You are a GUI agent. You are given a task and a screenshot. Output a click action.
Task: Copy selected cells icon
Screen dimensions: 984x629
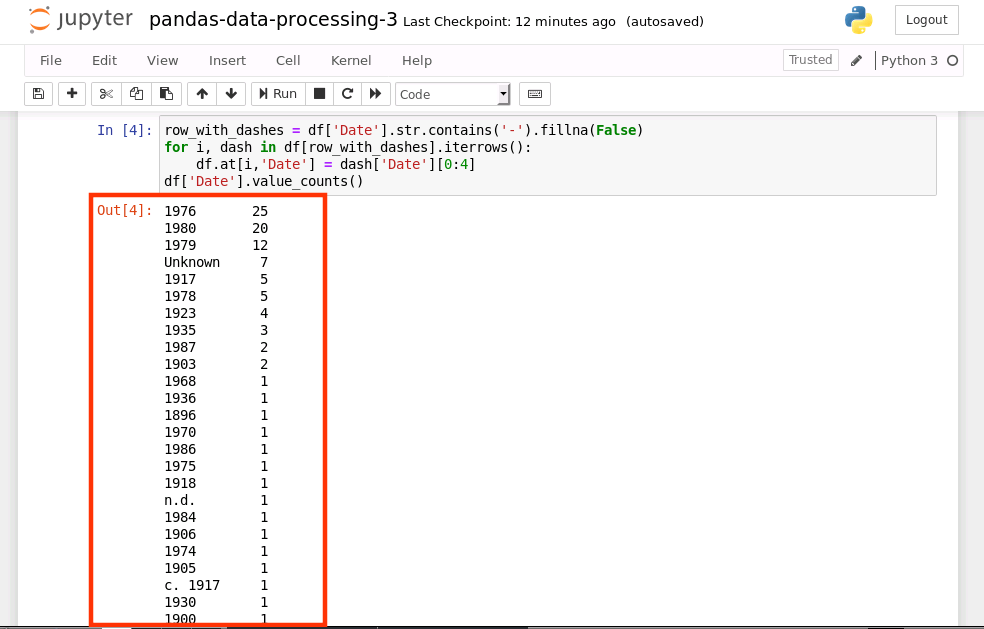136,94
